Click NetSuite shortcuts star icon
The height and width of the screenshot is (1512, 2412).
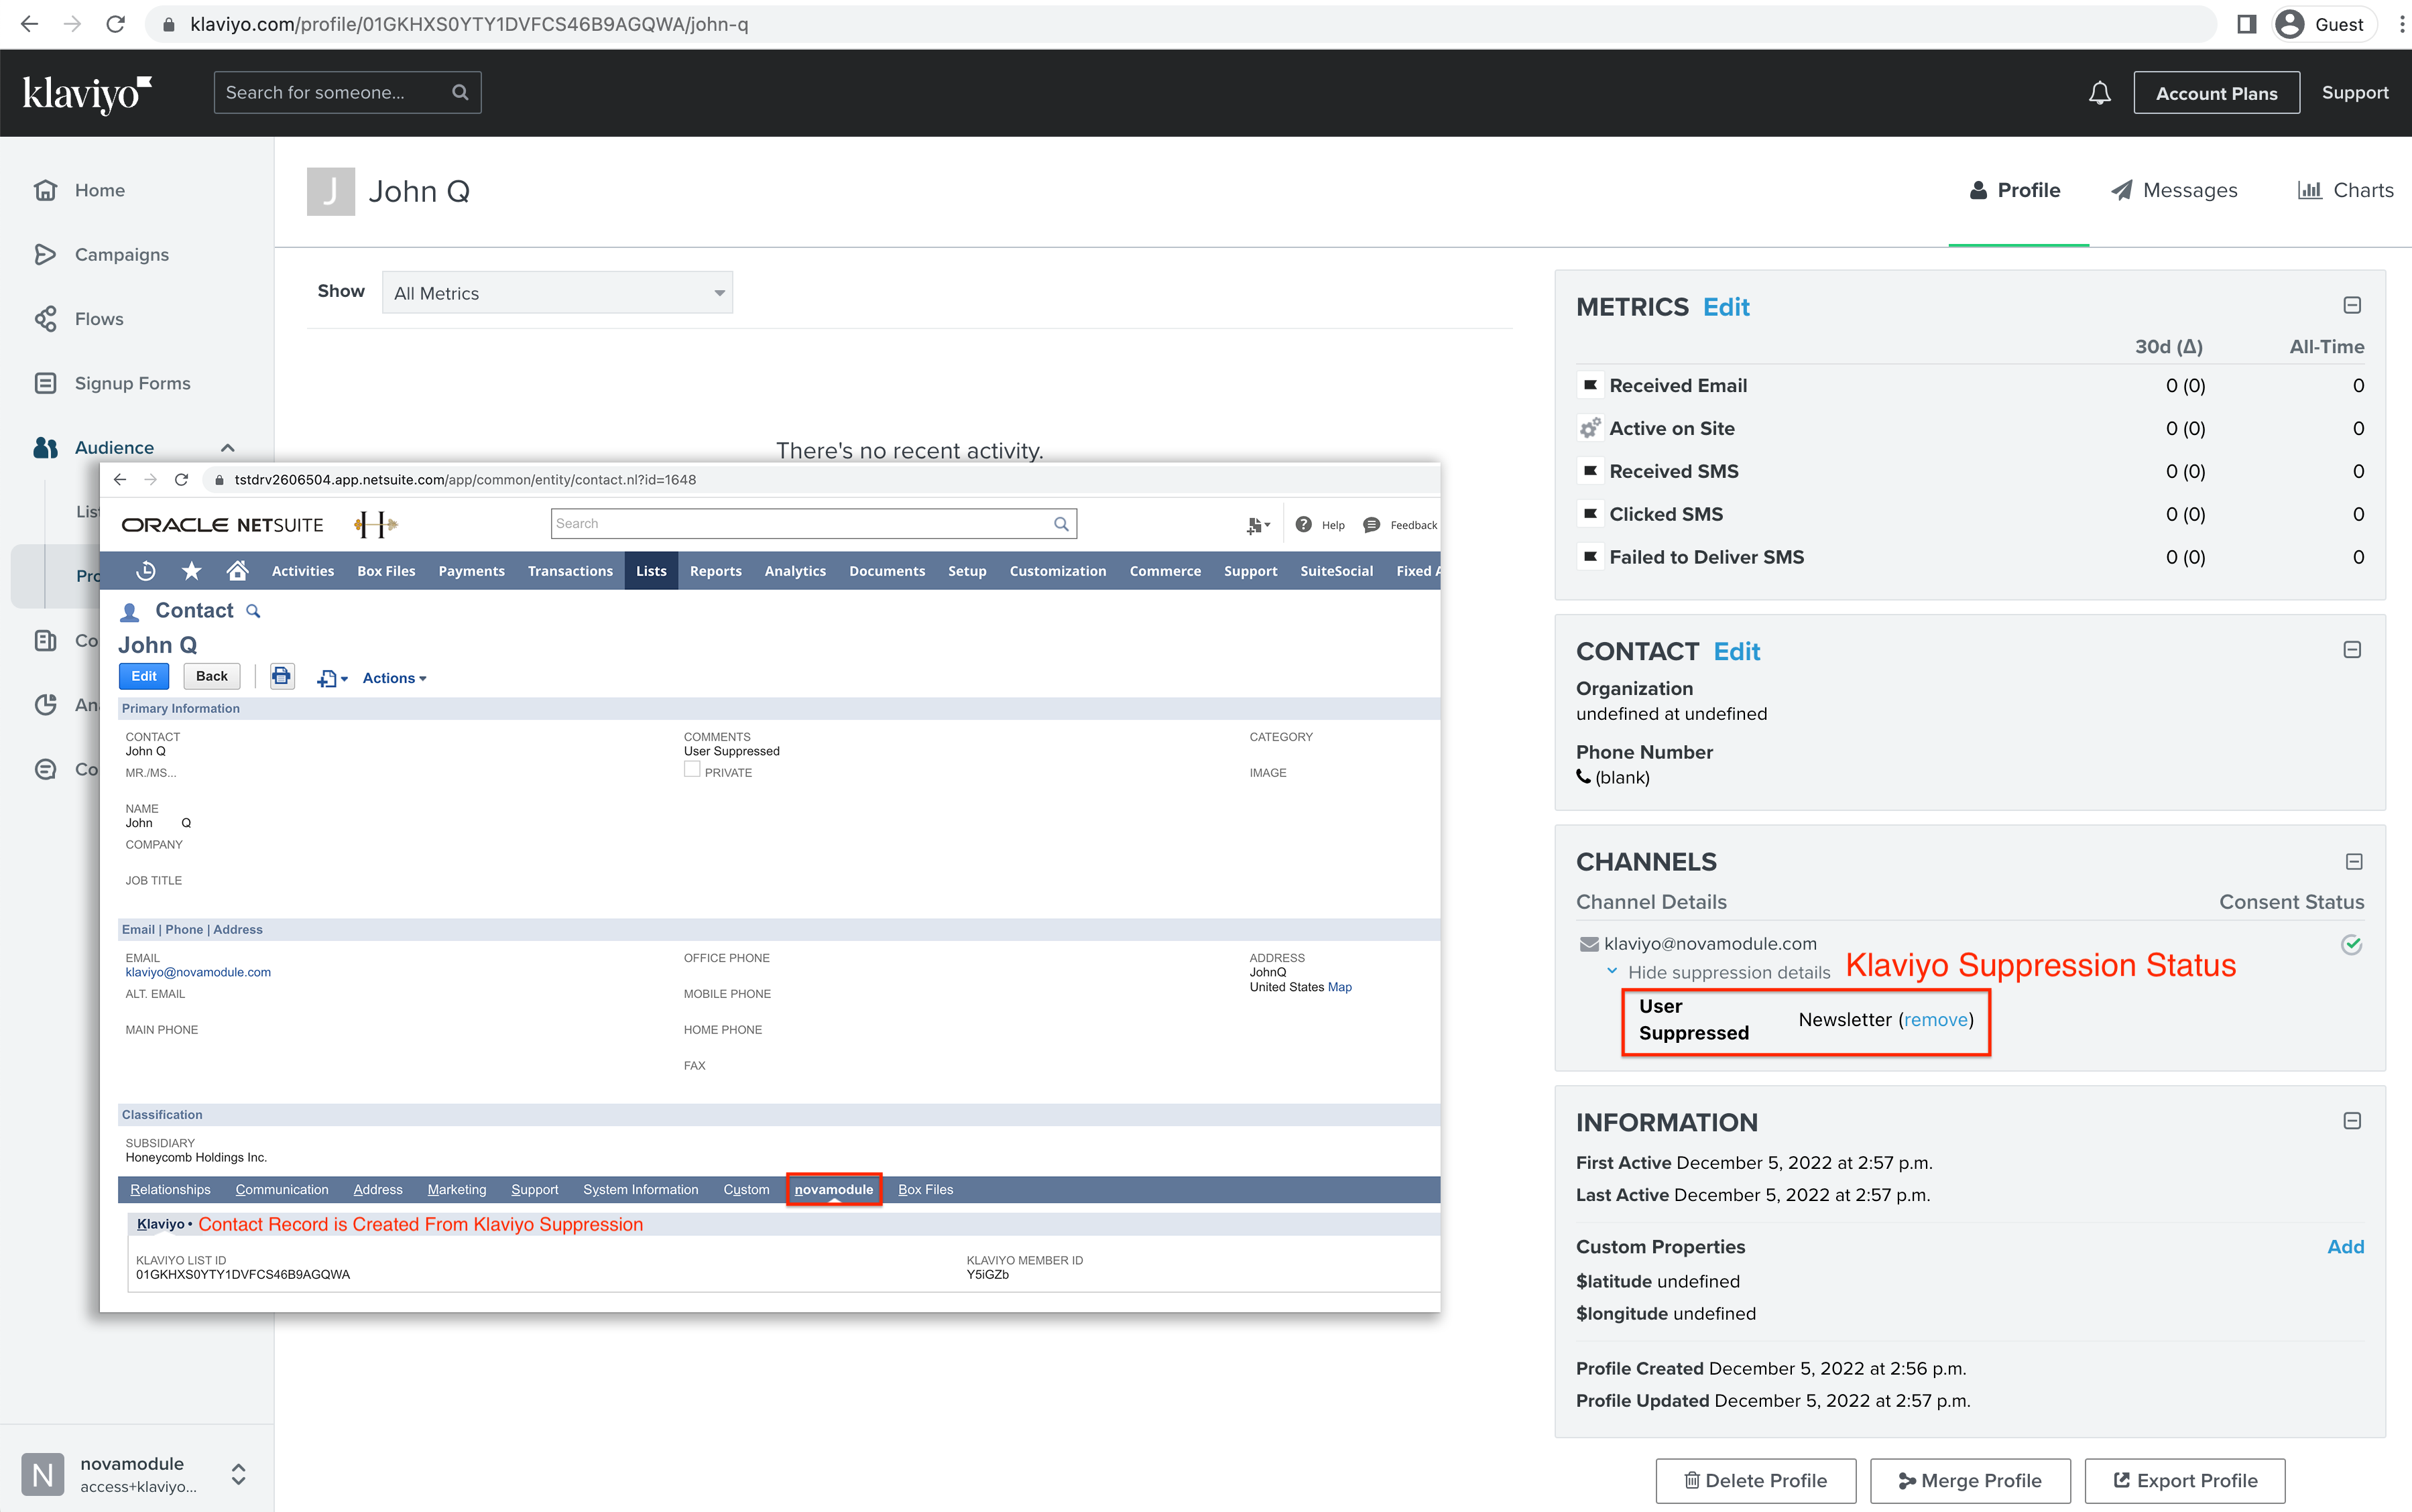tap(192, 570)
